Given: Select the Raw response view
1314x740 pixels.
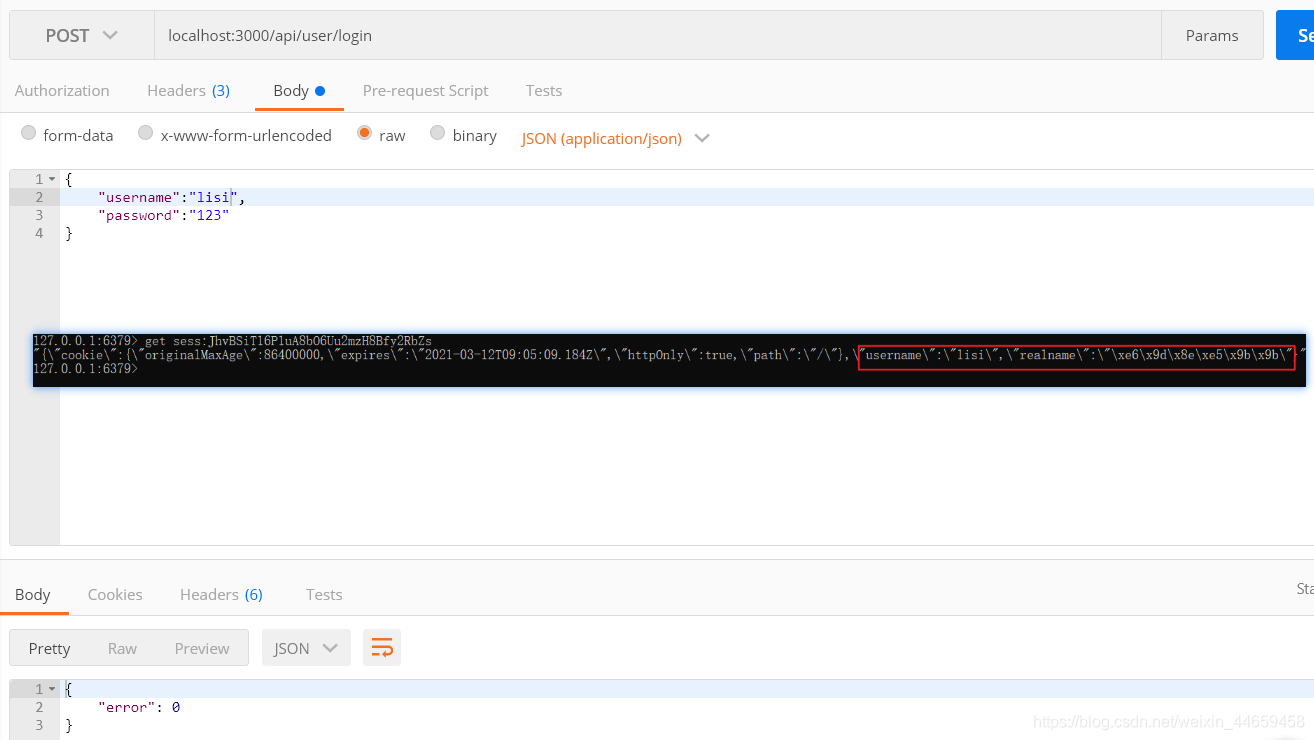Looking at the screenshot, I should [x=122, y=648].
